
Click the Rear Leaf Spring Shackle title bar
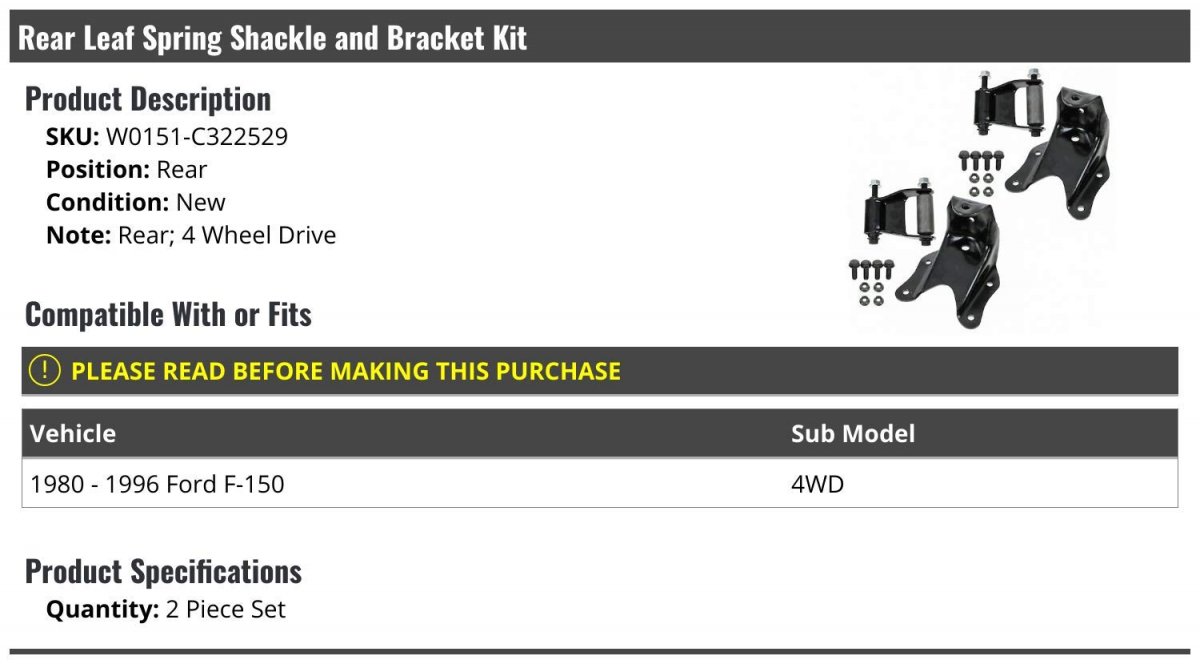pyautogui.click(x=600, y=38)
